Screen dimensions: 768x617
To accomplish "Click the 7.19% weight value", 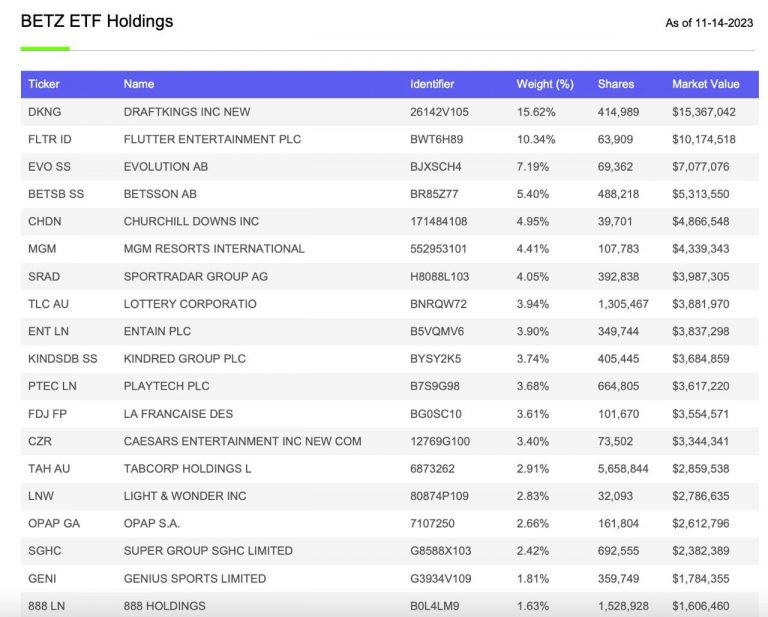I will tap(532, 167).
